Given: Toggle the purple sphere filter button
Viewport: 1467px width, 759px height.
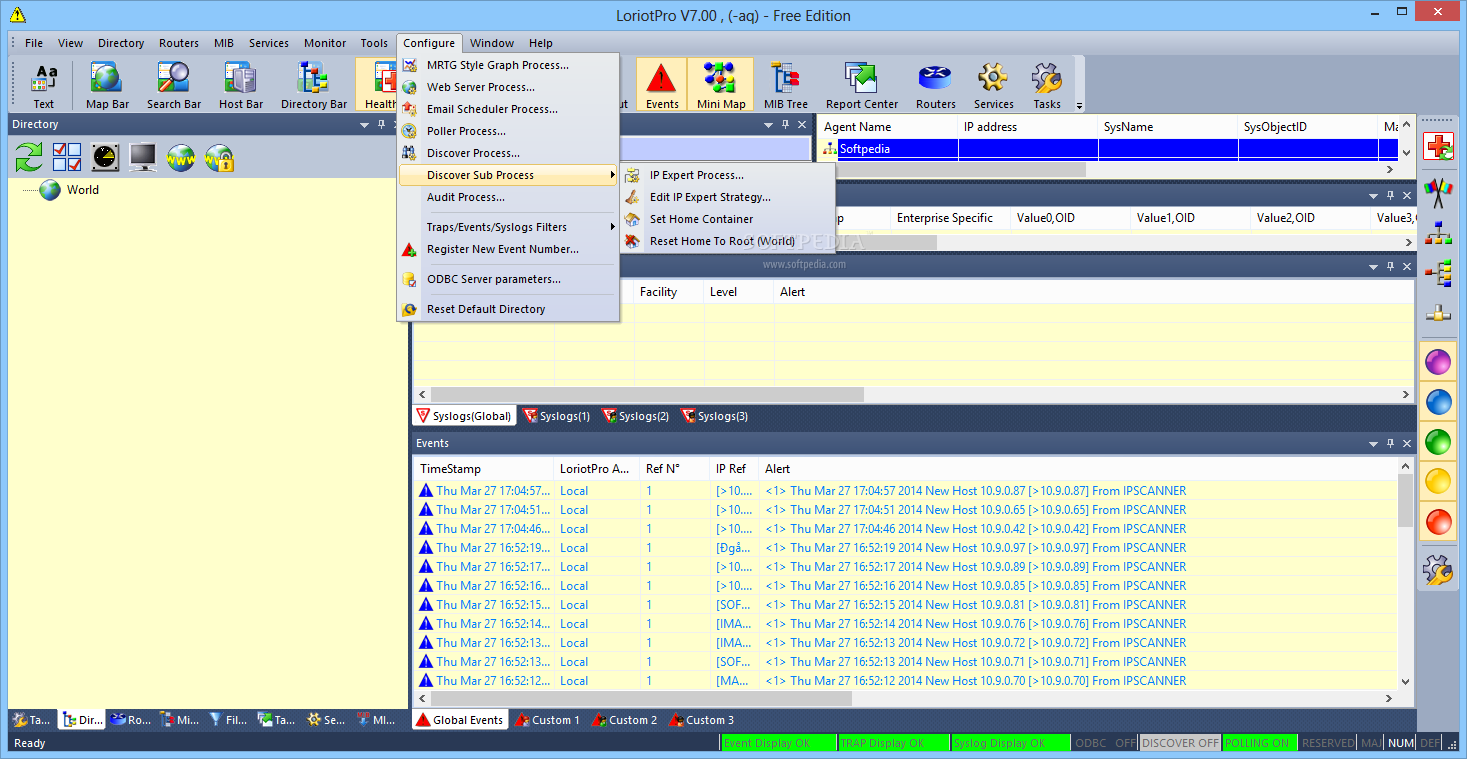Looking at the screenshot, I should [x=1439, y=361].
